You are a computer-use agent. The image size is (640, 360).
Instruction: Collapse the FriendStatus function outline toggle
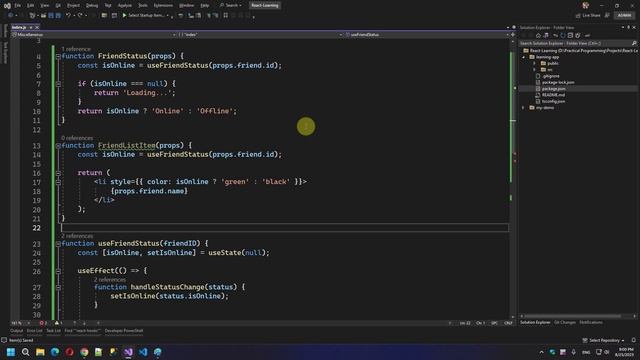pos(58,56)
